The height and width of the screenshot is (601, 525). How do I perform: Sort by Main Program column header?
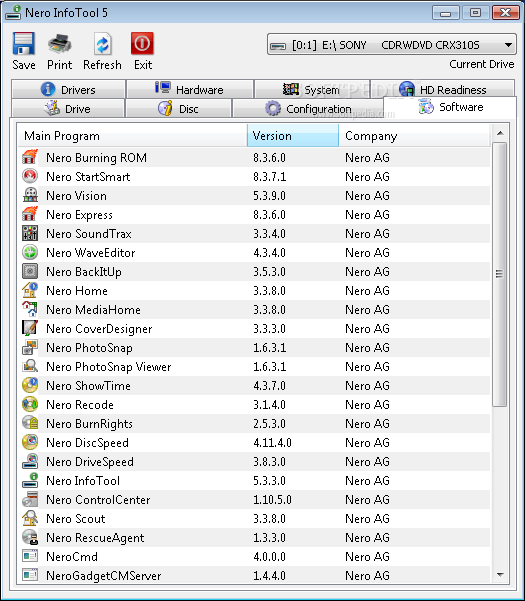tap(132, 136)
